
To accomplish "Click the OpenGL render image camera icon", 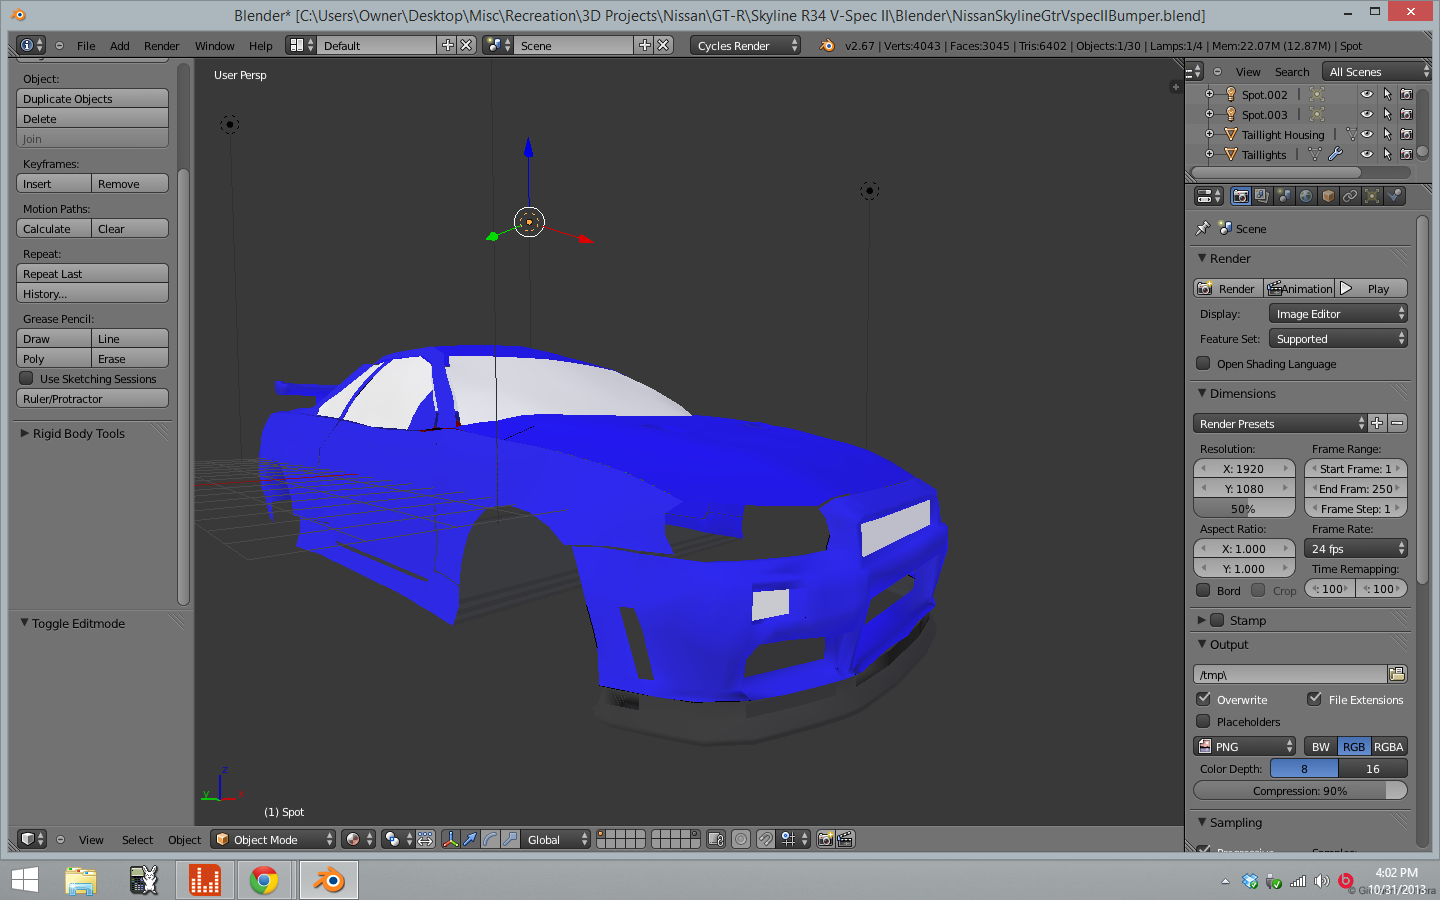I will 825,839.
